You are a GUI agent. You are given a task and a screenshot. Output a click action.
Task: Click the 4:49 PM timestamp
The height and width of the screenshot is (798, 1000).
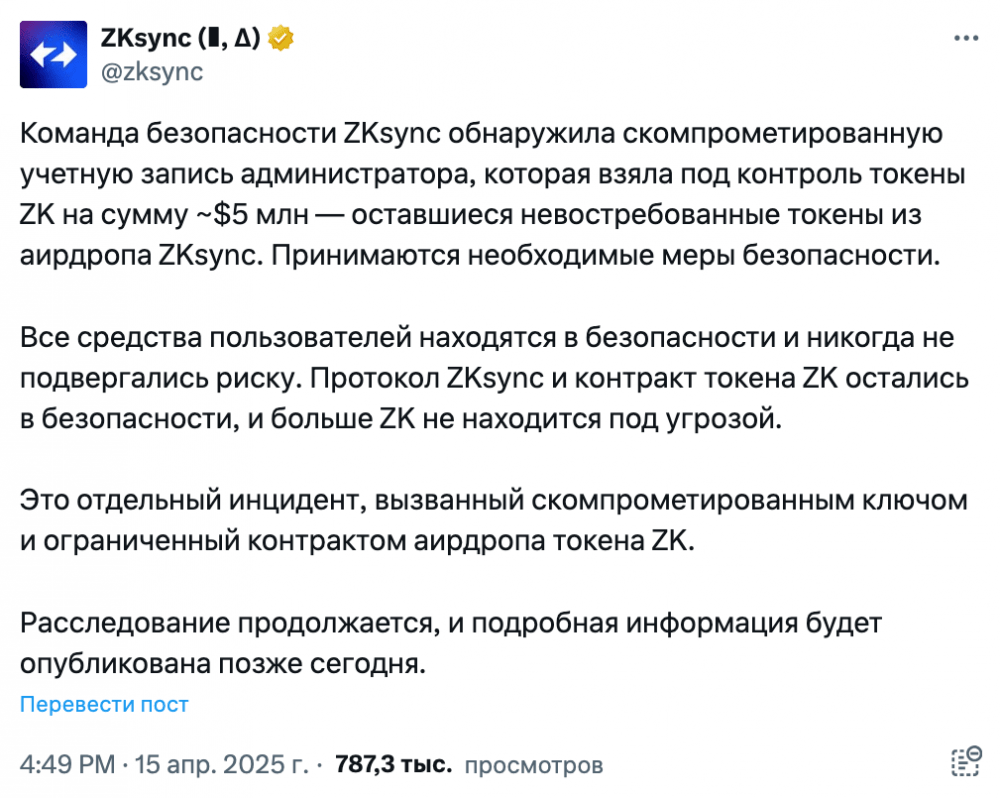point(68,764)
